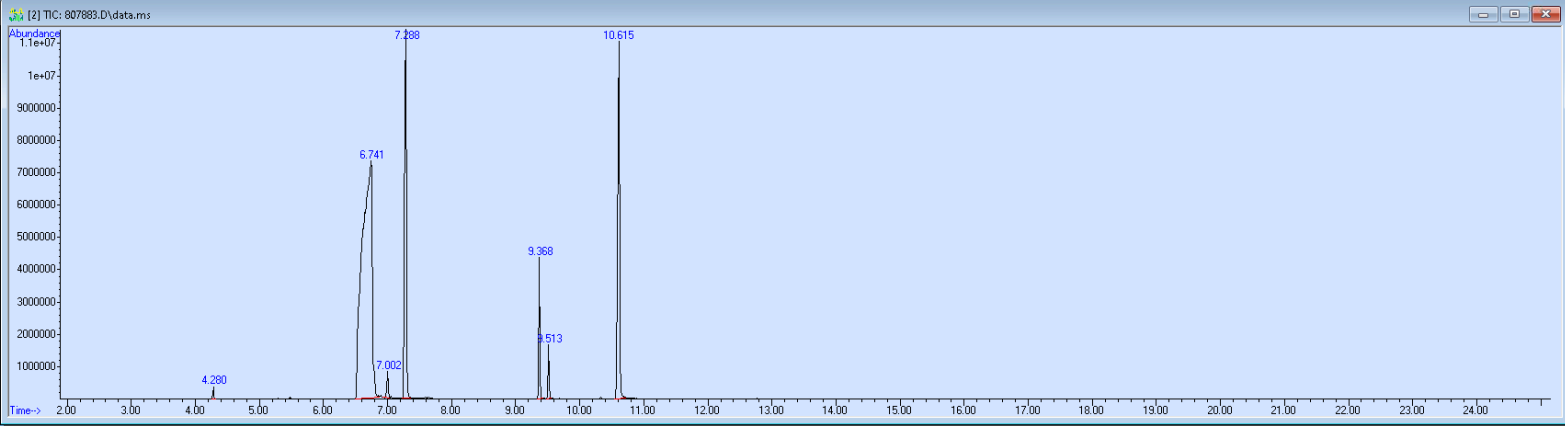Click the x-axis tick label 9.00
The image size is (1565, 426).
point(514,410)
